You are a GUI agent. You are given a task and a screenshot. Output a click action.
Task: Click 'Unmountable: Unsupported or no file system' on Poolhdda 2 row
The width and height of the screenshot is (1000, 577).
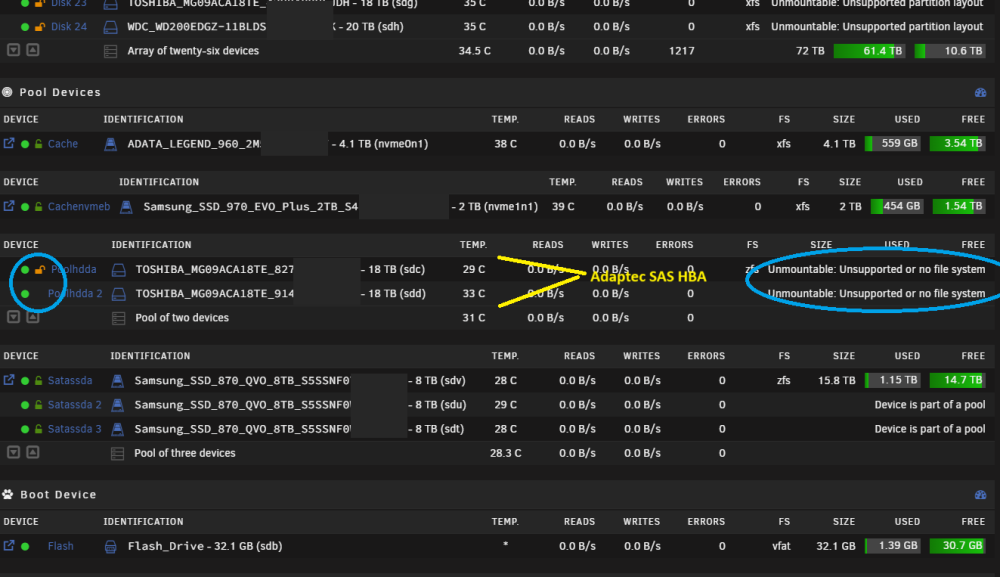(x=876, y=294)
